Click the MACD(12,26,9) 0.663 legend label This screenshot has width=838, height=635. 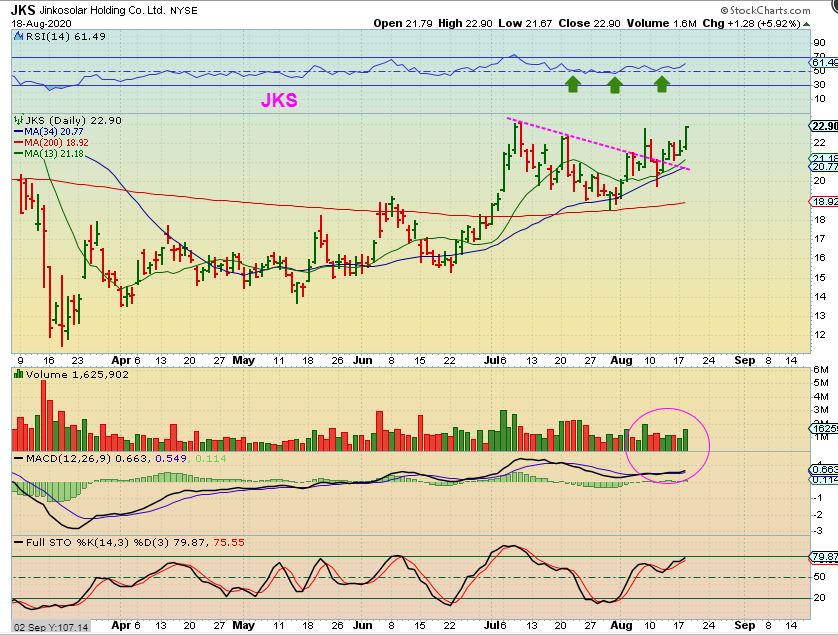(88, 459)
